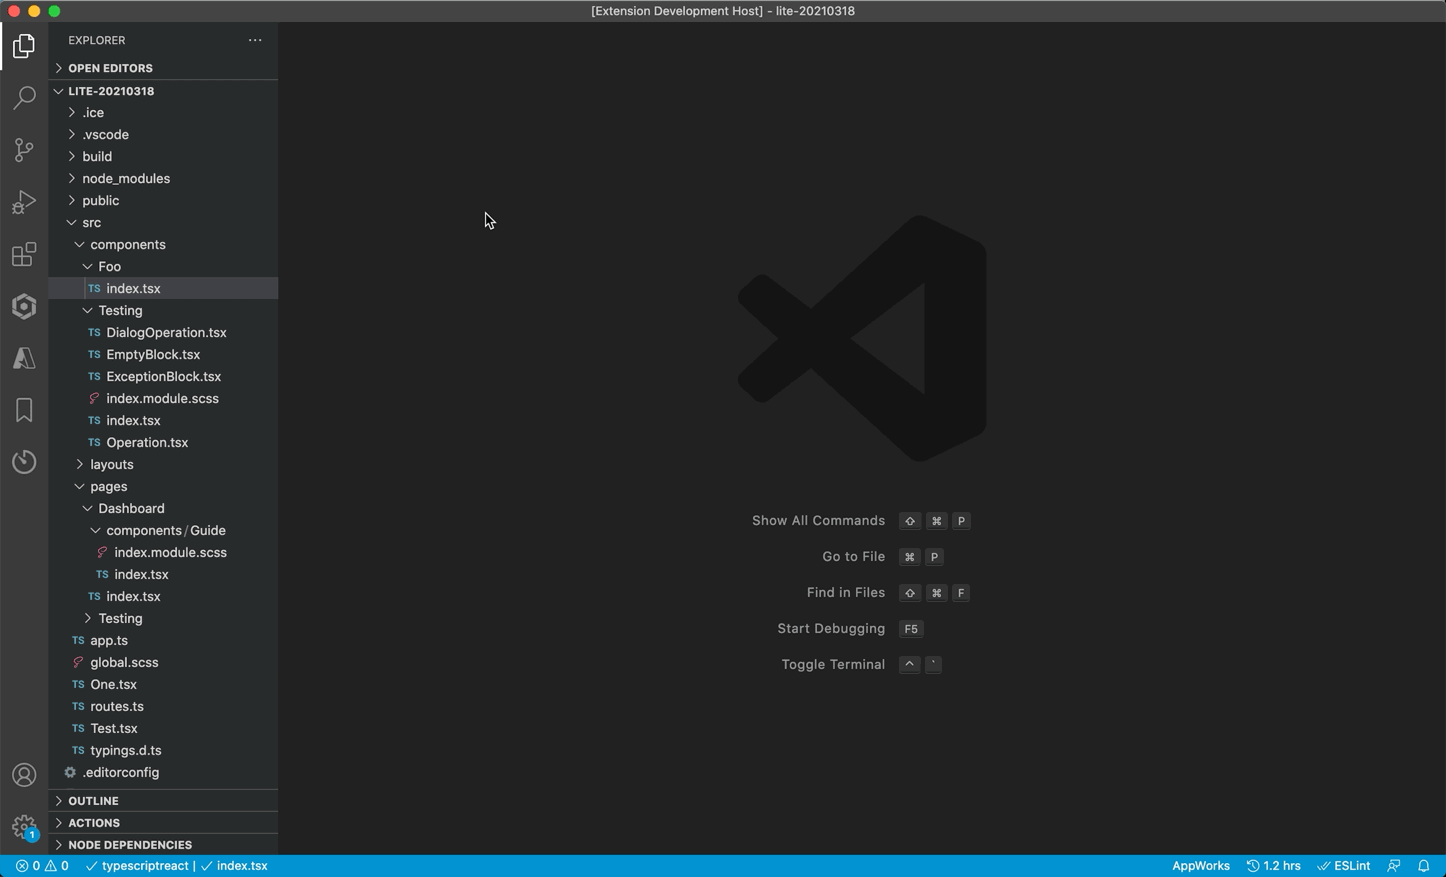Open global.scss file
Screen dimensions: 1446x877
(163, 663)
